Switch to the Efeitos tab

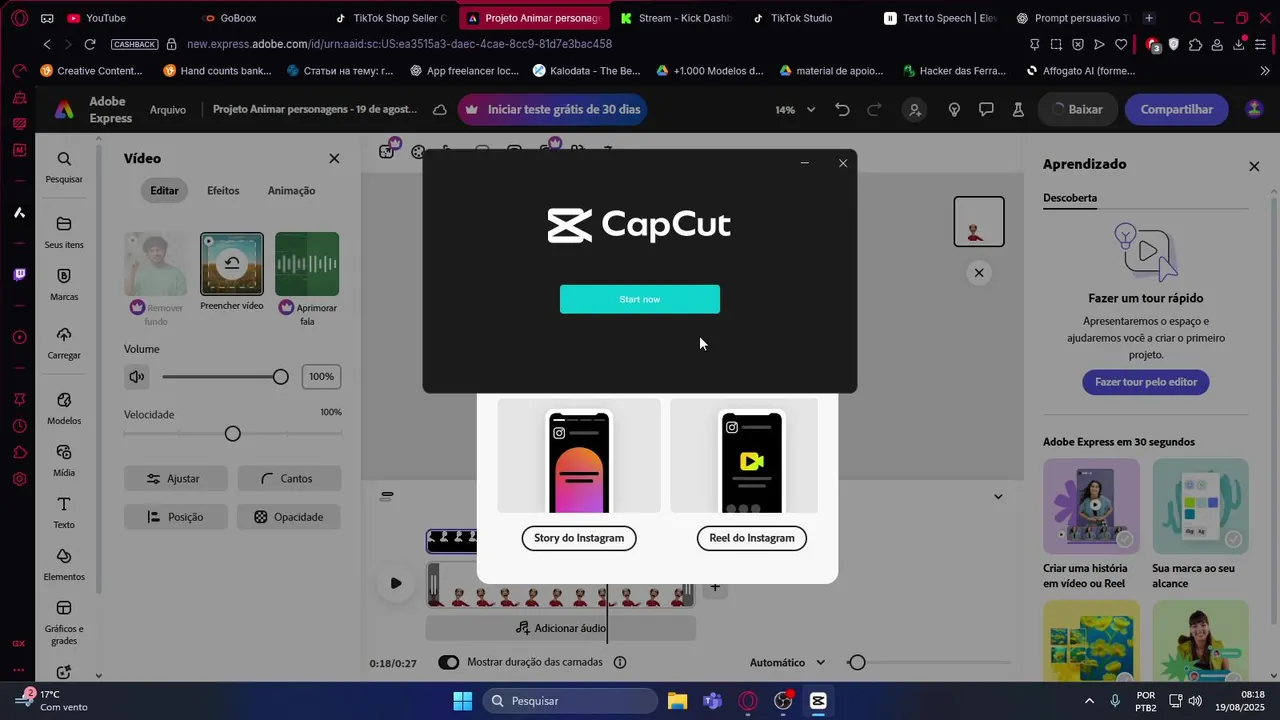(223, 190)
